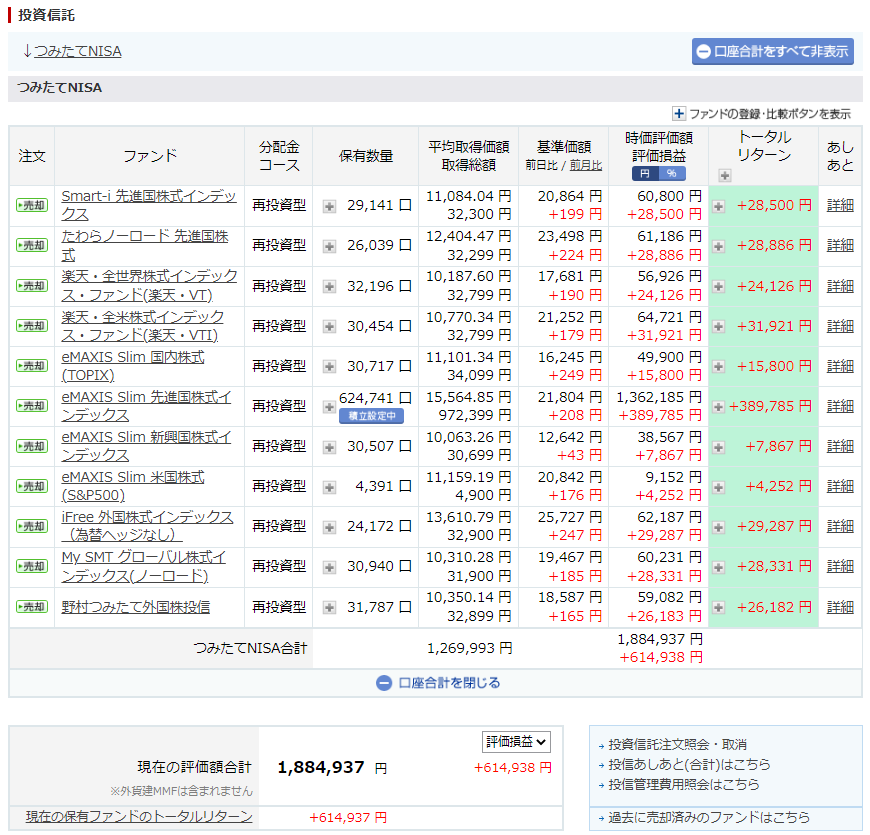Click 売却 button for たわらノーロード 先進国株式
The width and height of the screenshot is (870, 835).
pos(32,245)
